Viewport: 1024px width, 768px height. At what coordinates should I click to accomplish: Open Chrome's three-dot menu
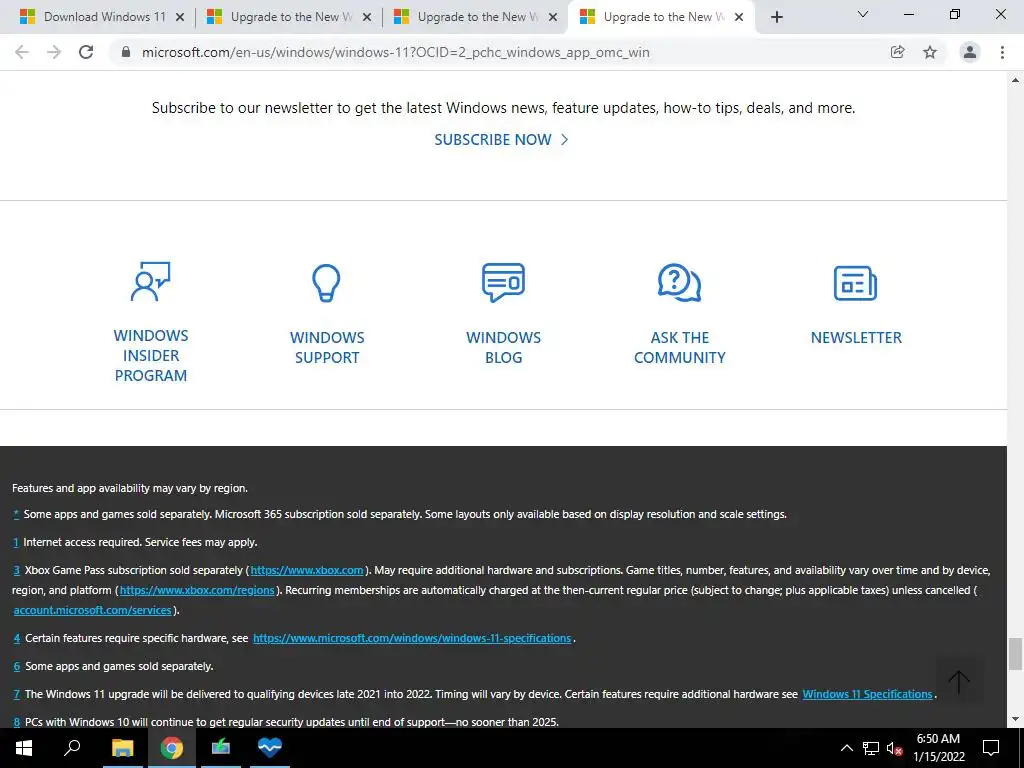1002,52
